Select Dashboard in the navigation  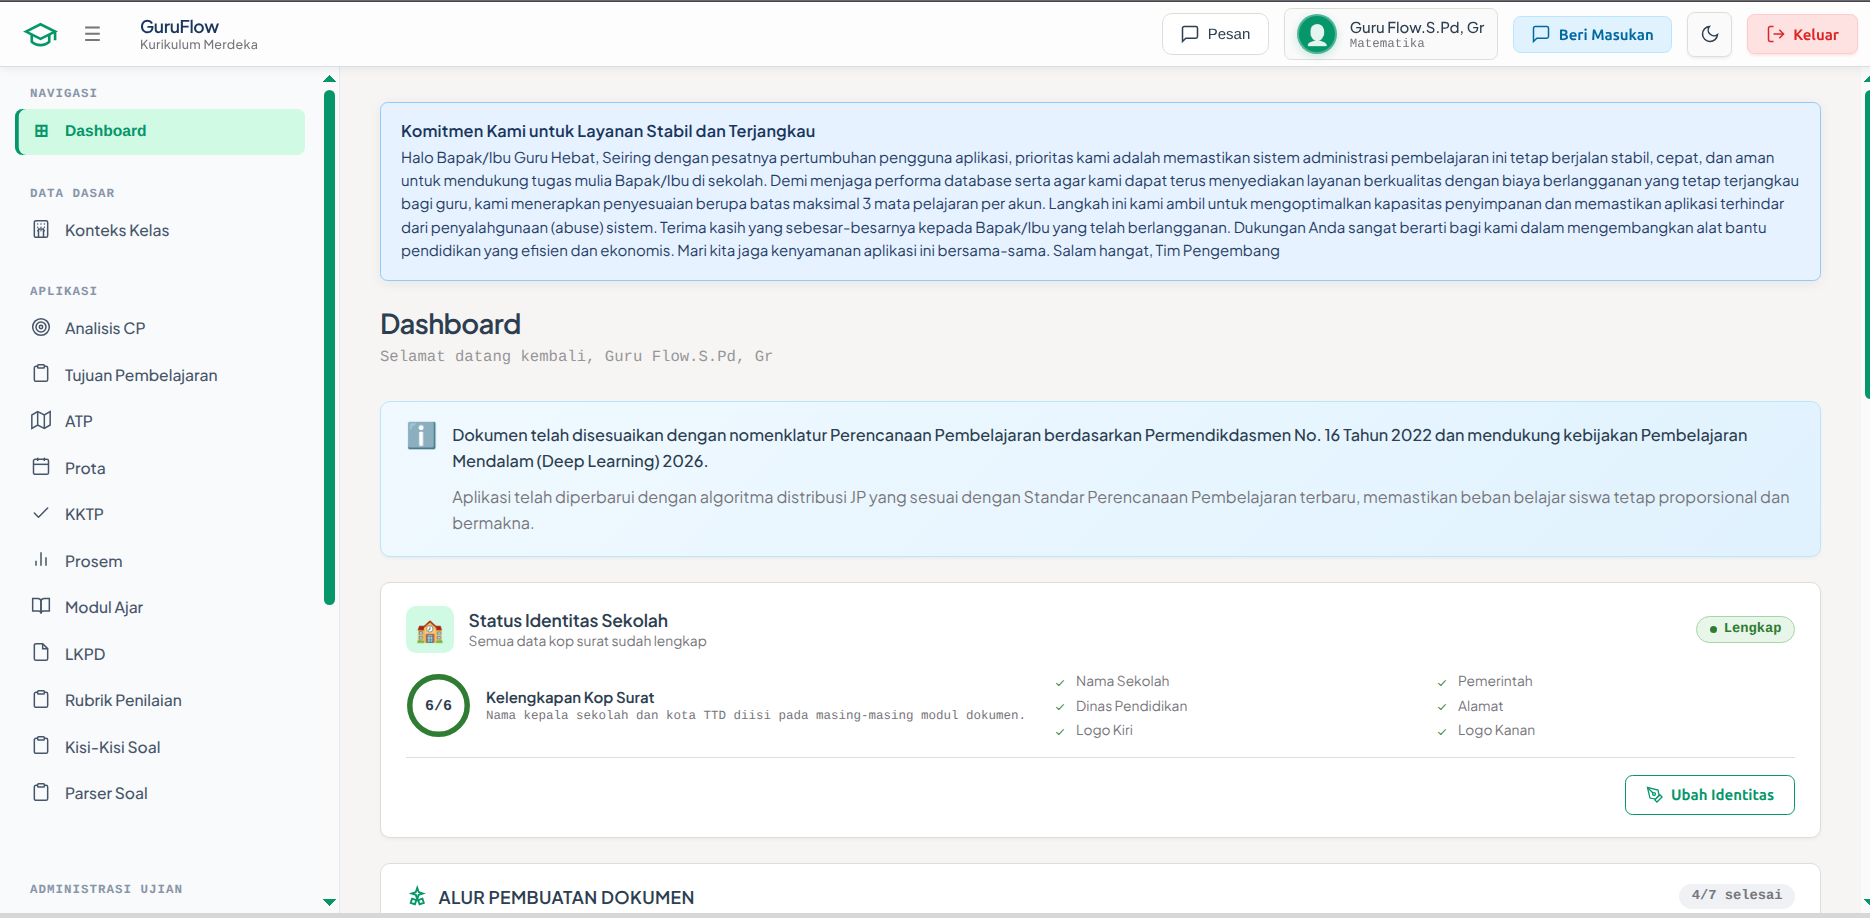click(161, 131)
